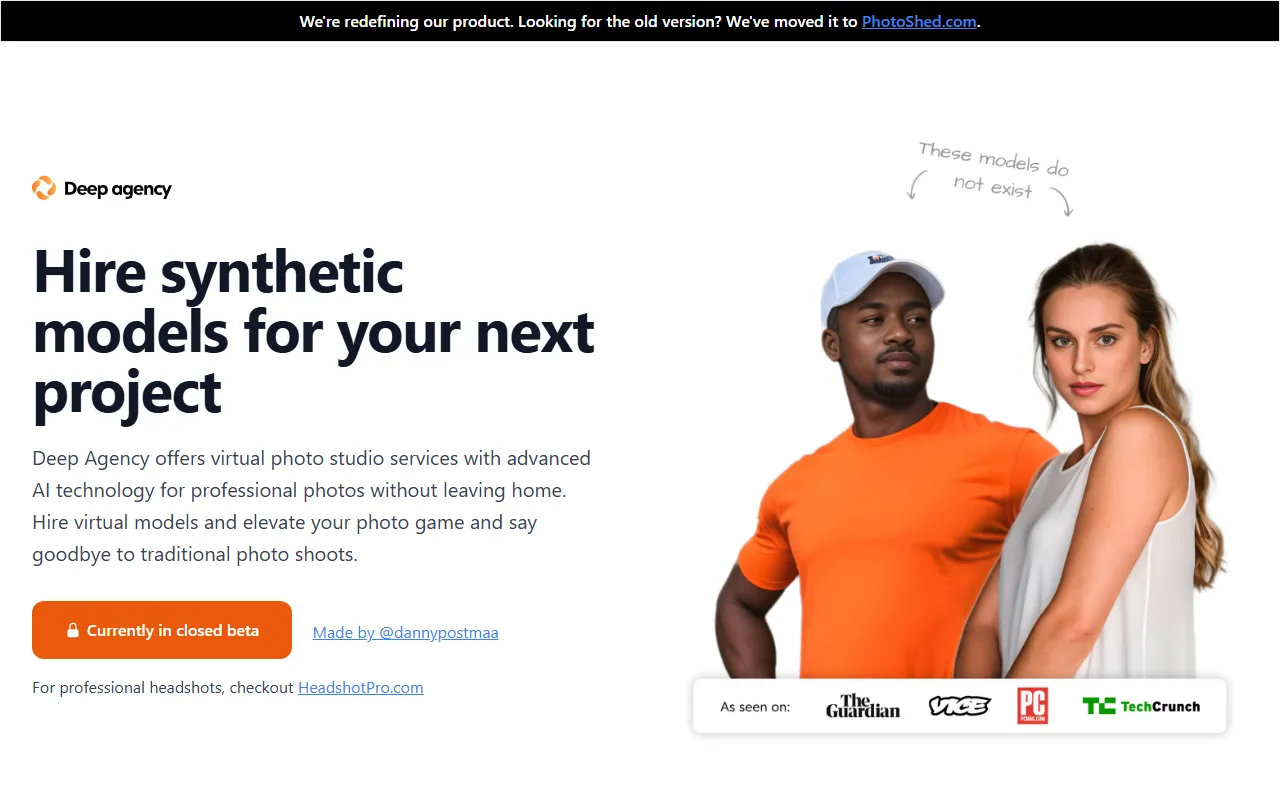Click the lock icon in beta button
This screenshot has width=1280, height=800.
click(73, 631)
